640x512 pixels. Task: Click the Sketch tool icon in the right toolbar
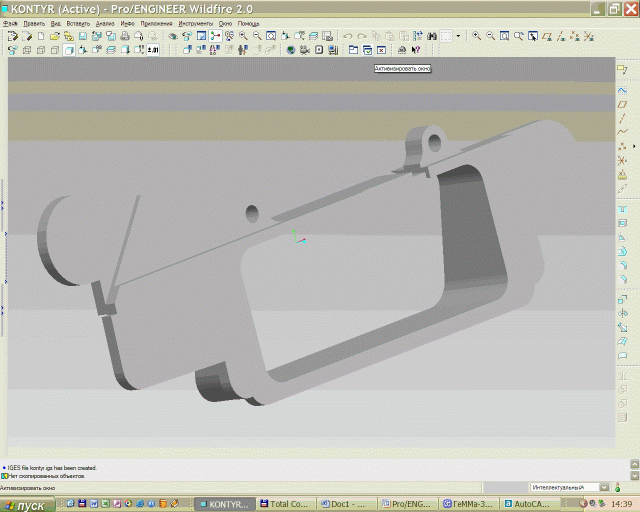[x=622, y=90]
